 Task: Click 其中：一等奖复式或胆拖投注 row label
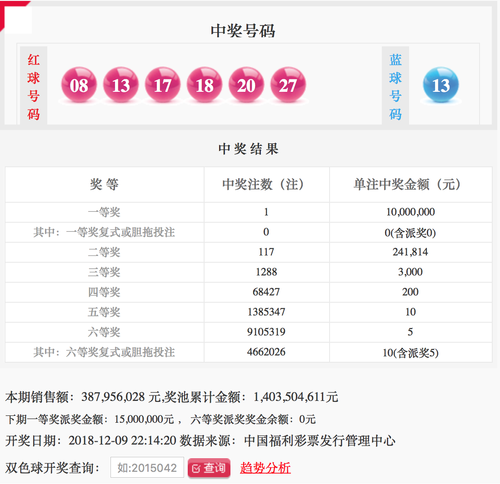point(104,232)
